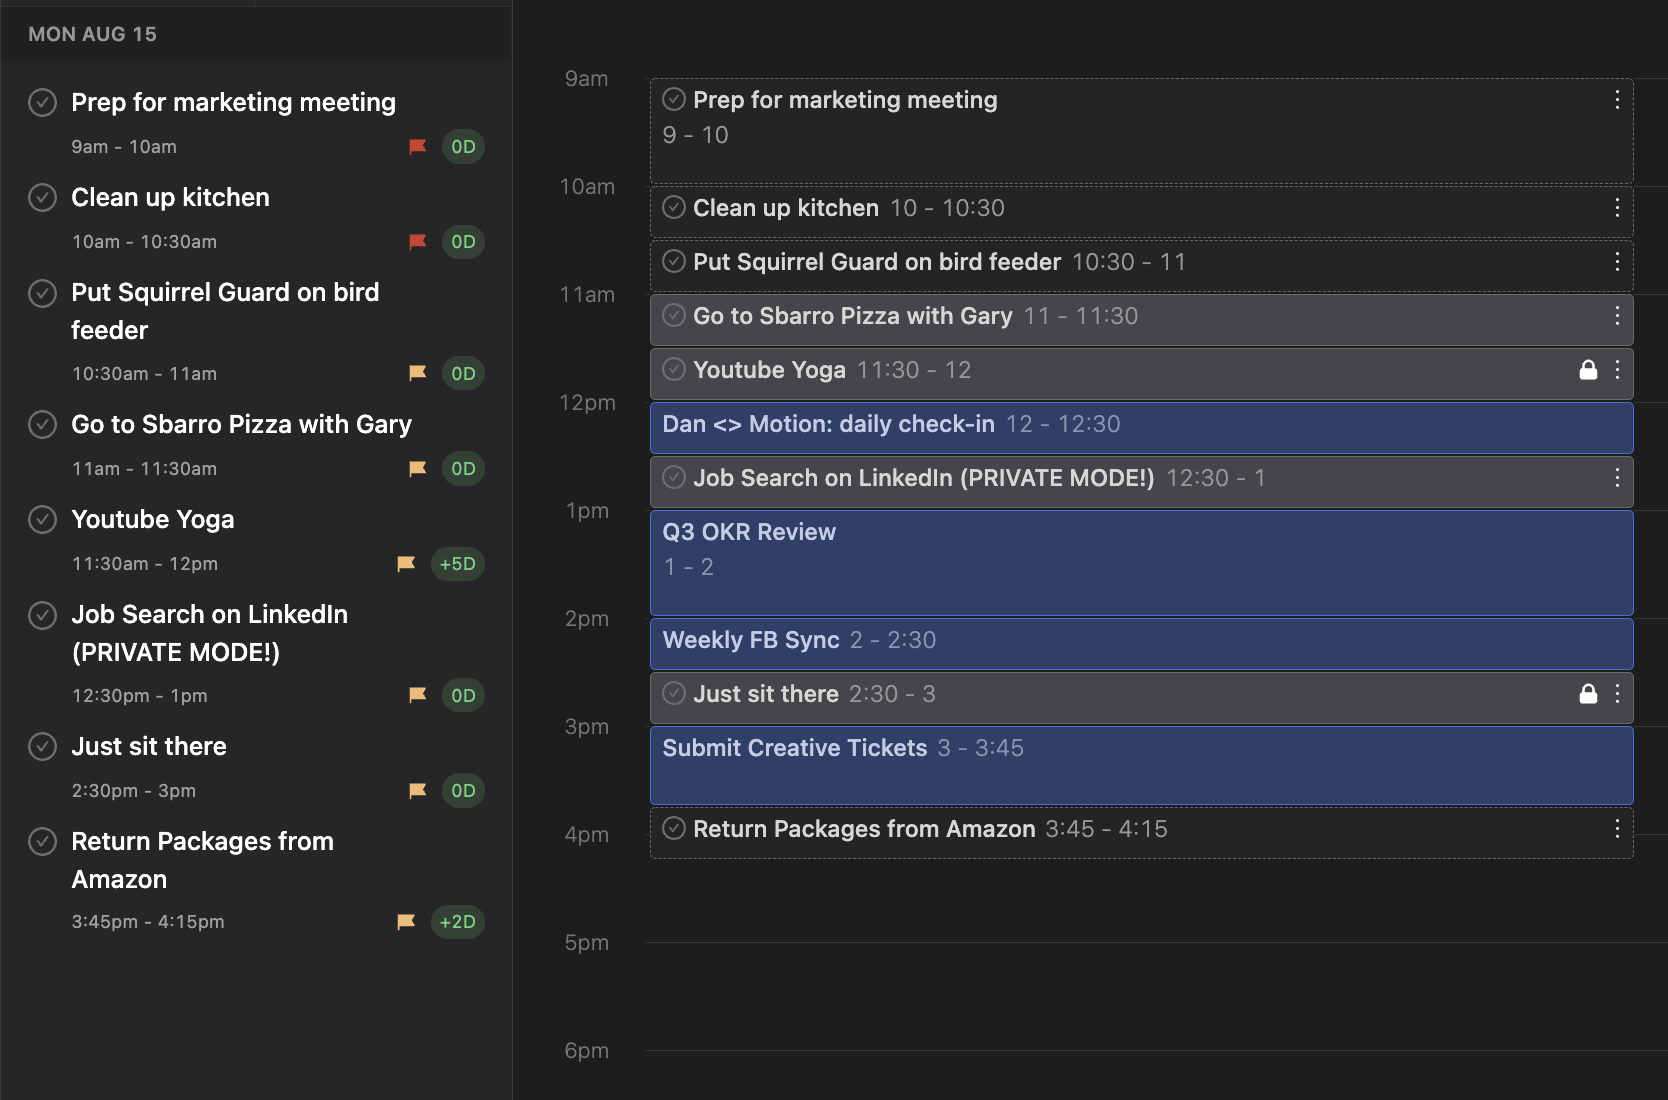Click the yellow flag icon beside Youtube Yoga
The height and width of the screenshot is (1100, 1668).
(x=405, y=563)
